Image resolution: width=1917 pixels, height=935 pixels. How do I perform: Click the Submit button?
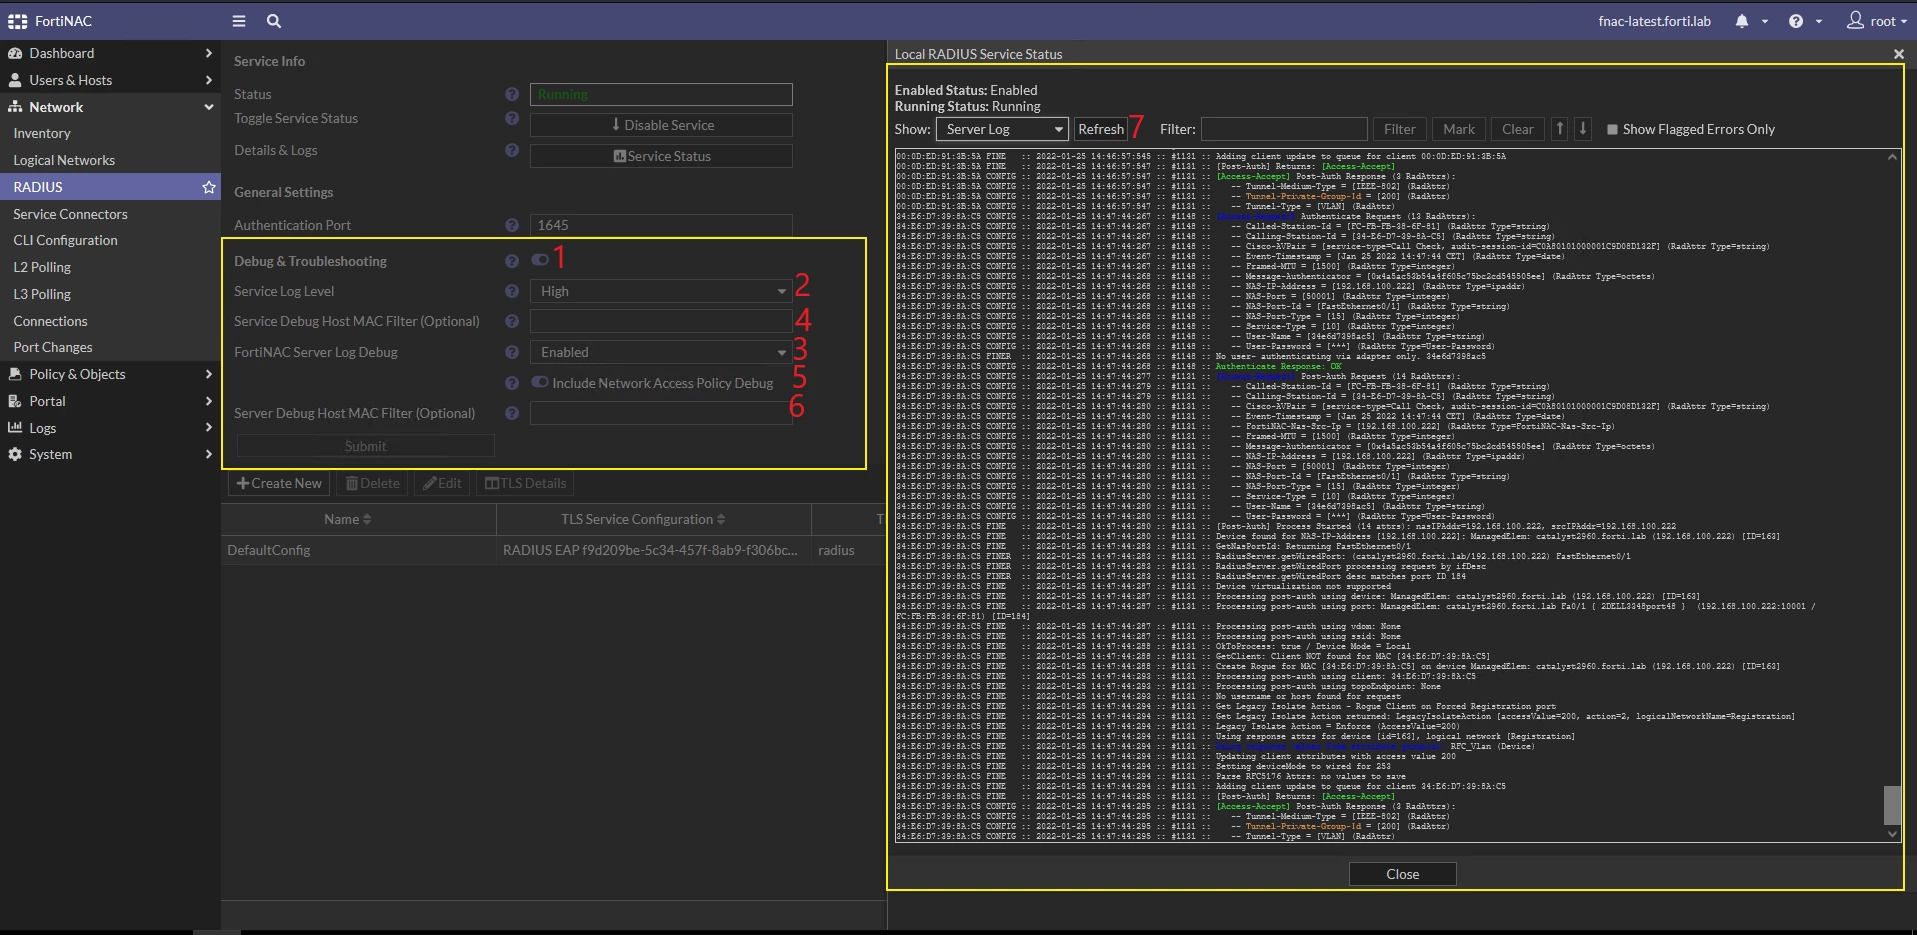tap(365, 446)
